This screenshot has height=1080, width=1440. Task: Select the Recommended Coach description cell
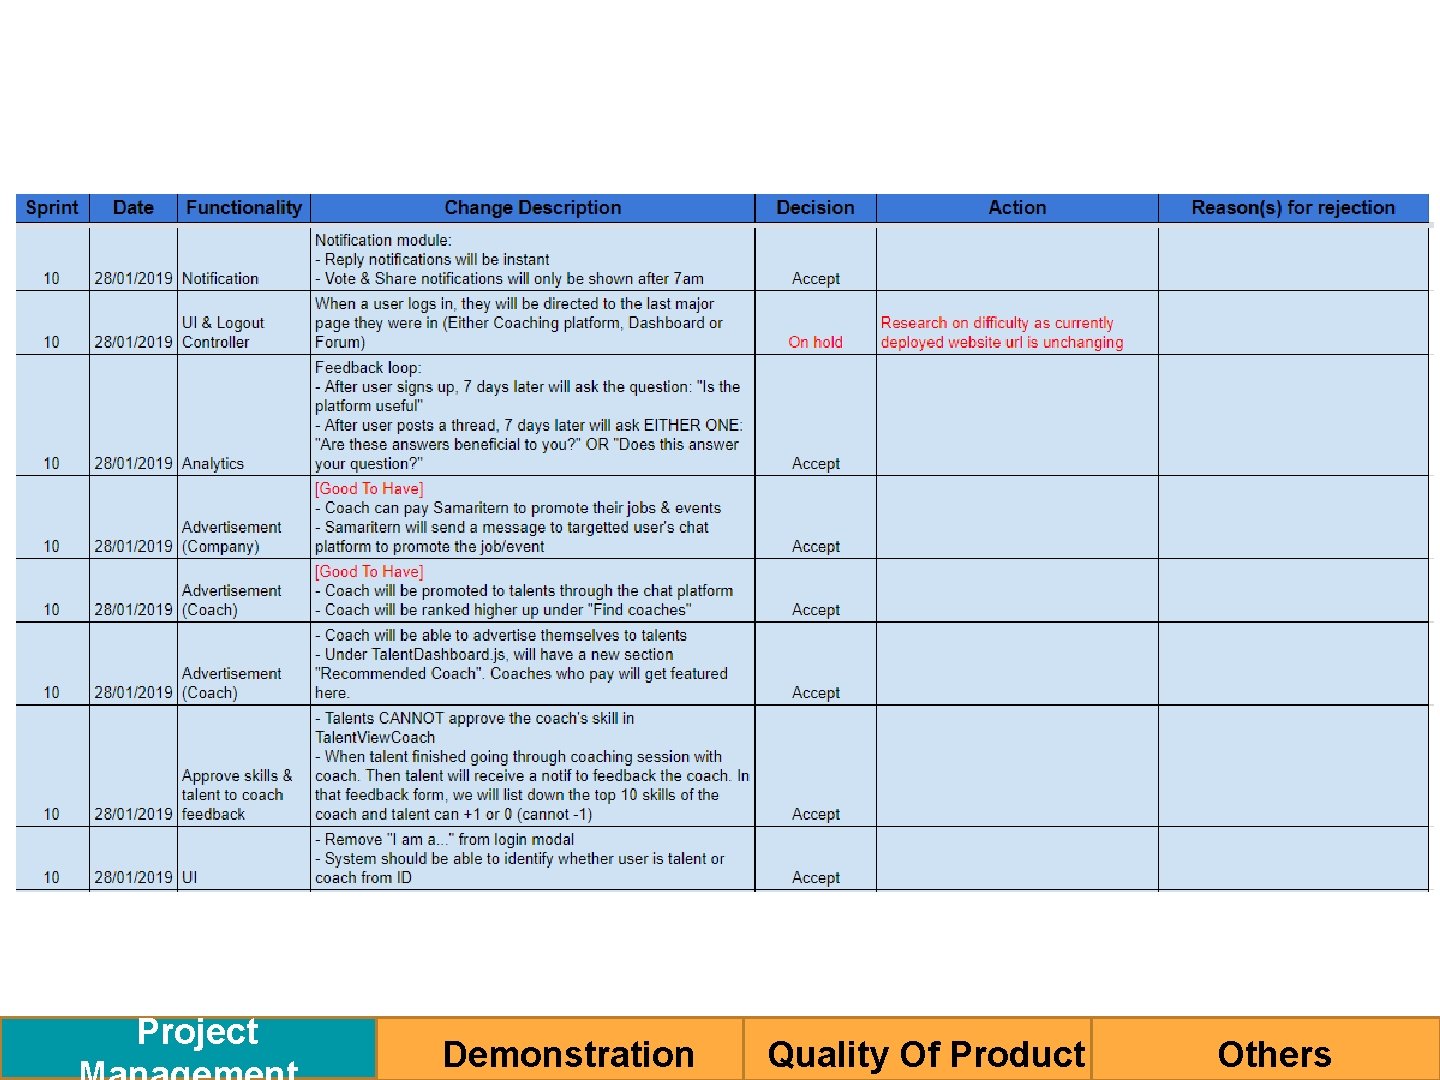pos(532,664)
